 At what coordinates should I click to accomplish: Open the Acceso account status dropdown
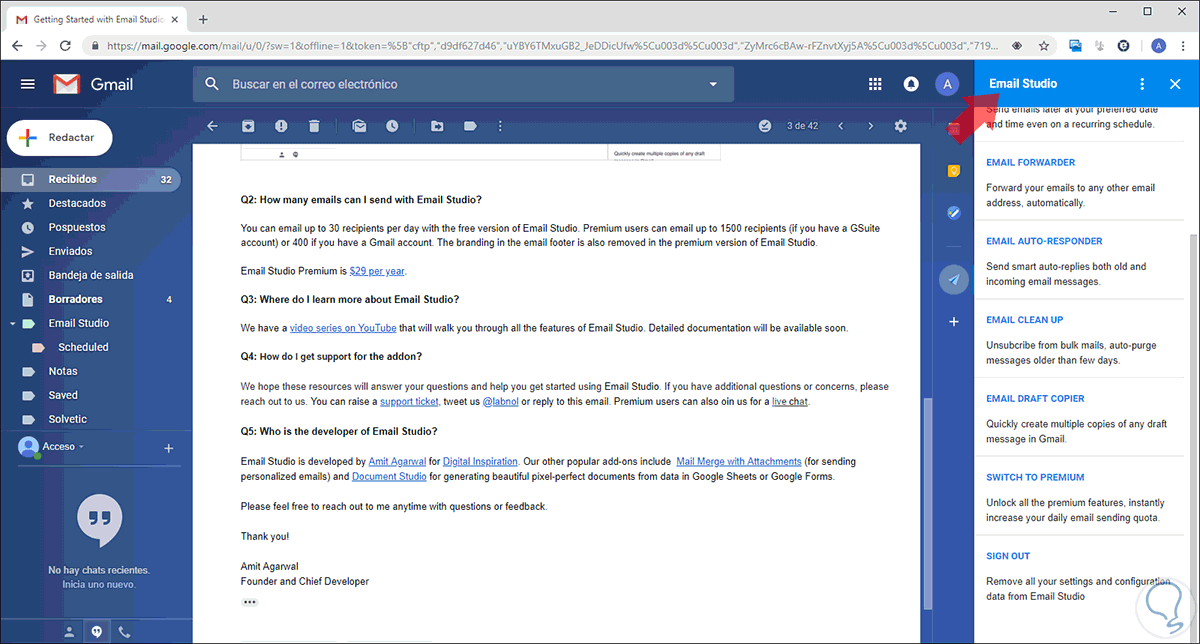click(64, 447)
